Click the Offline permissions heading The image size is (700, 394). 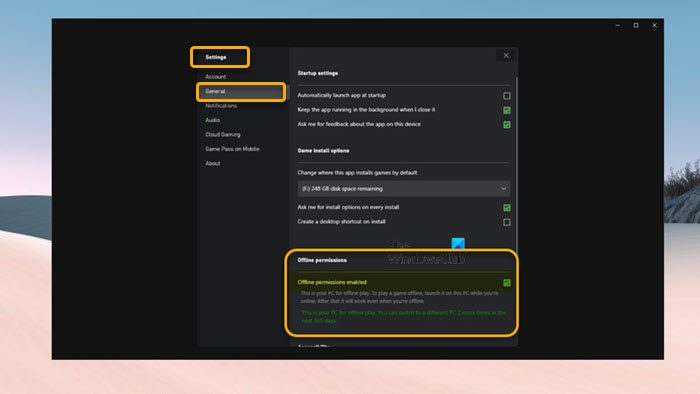pyautogui.click(x=322, y=260)
